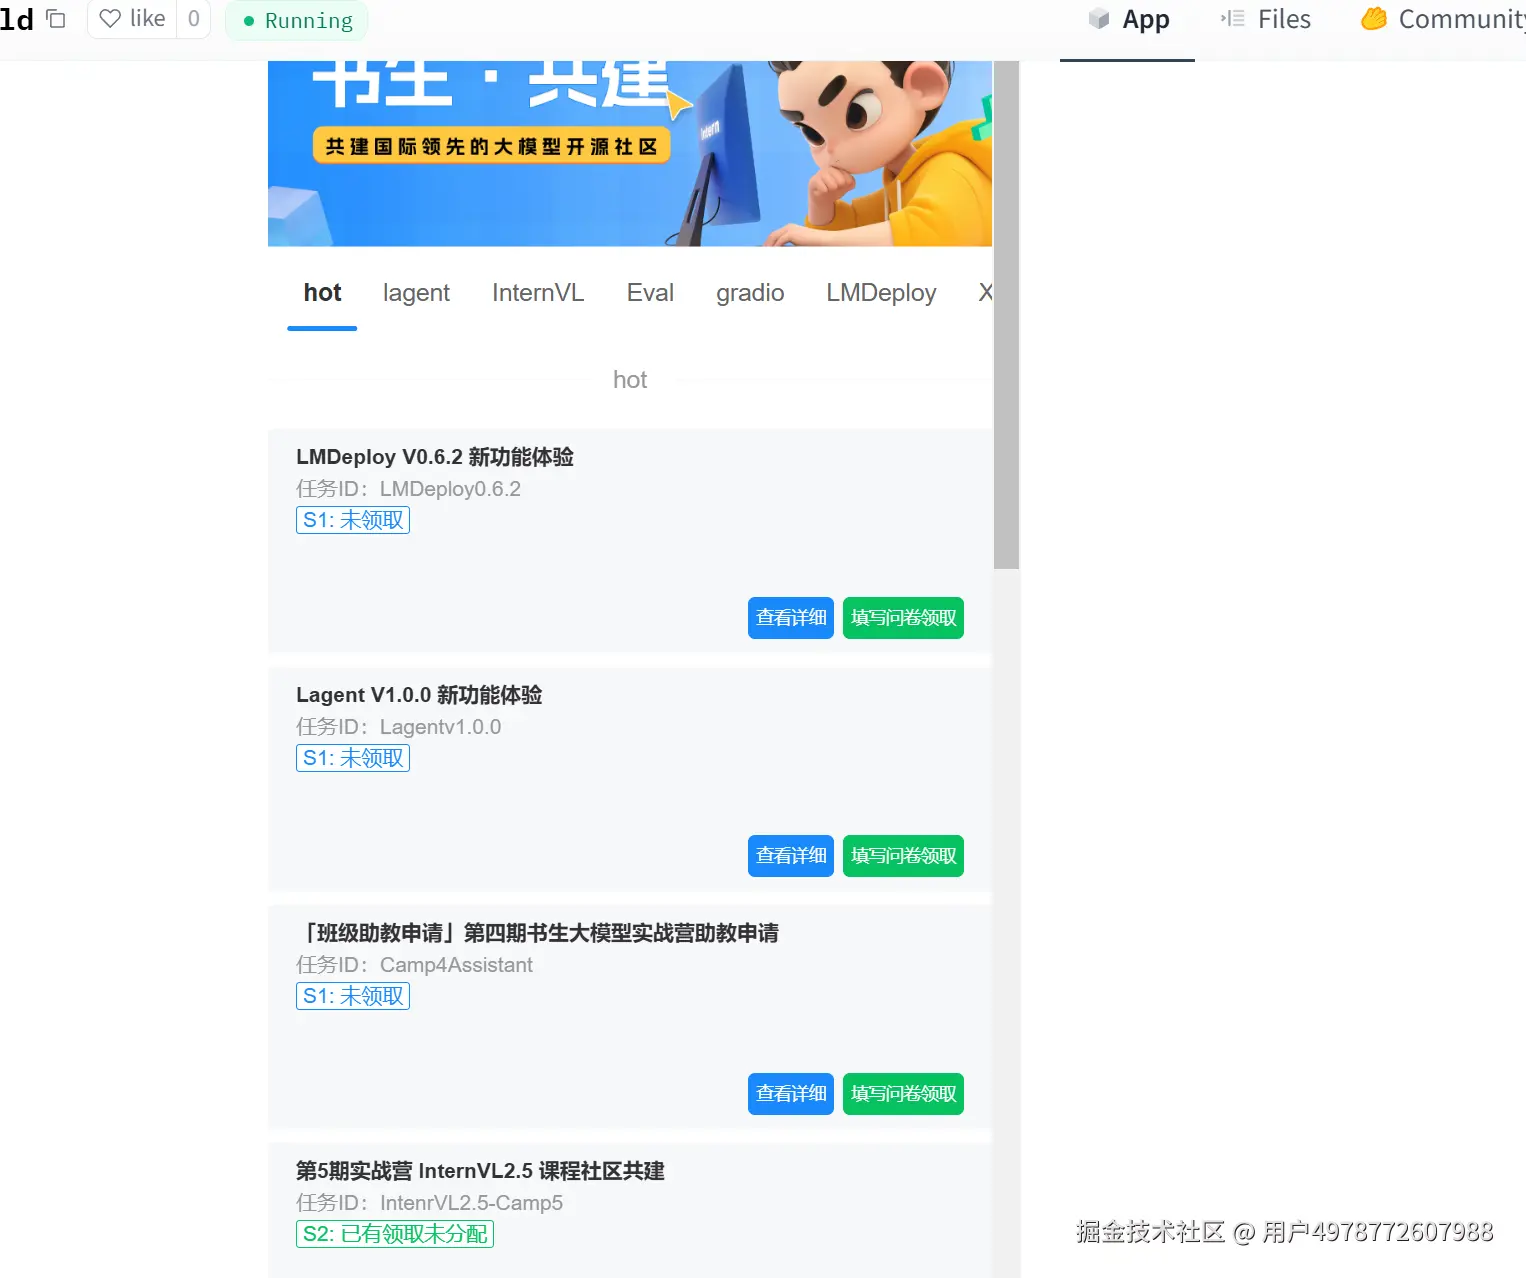Click the text '任务ID: IntenrVL2.5-Camp5'
This screenshot has width=1526, height=1278.
429,1203
